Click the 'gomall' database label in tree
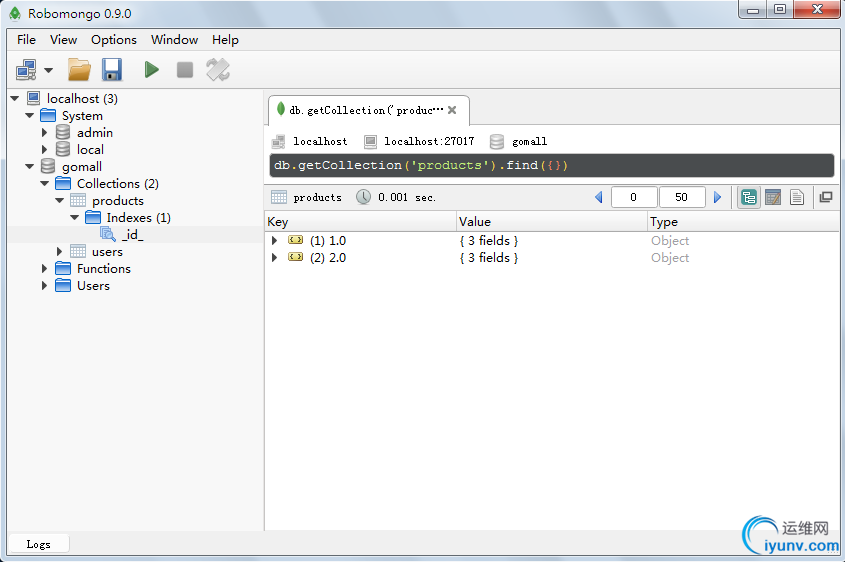 (x=82, y=167)
